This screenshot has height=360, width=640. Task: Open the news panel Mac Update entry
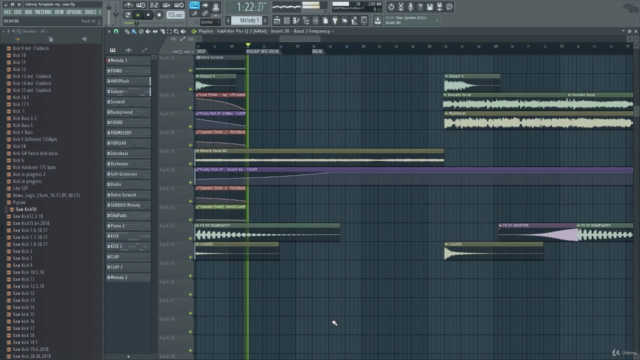coord(411,20)
